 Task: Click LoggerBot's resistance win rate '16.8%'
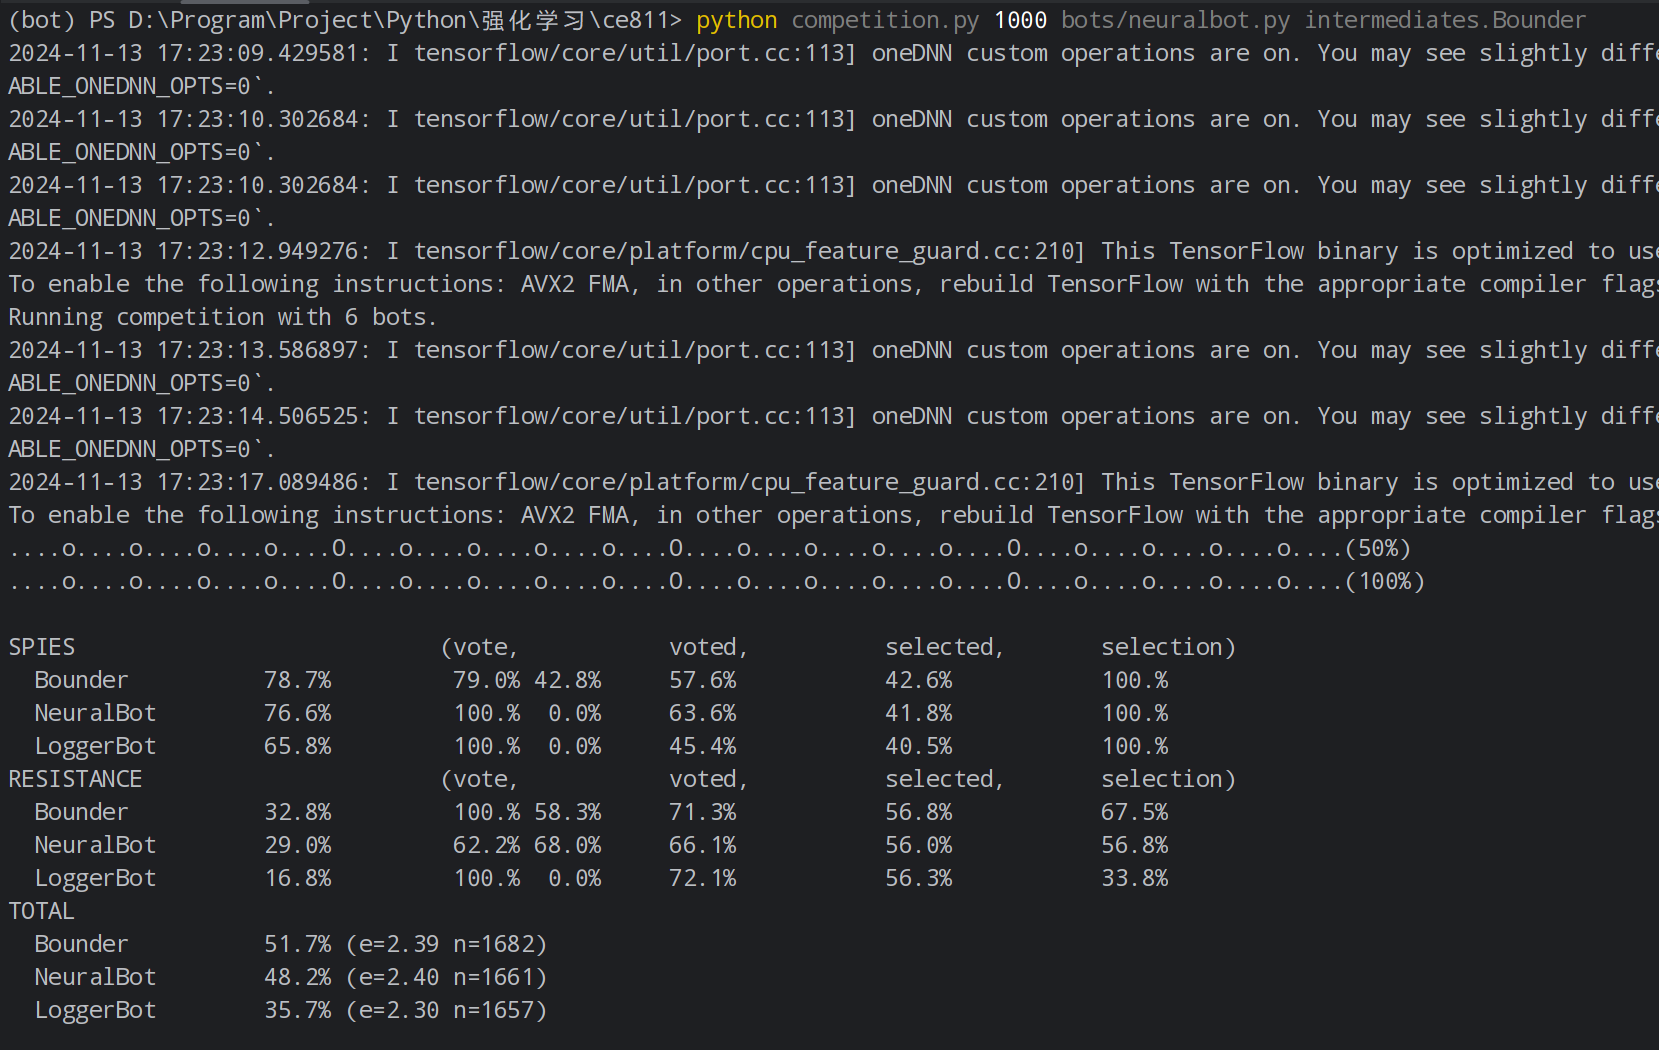point(298,878)
